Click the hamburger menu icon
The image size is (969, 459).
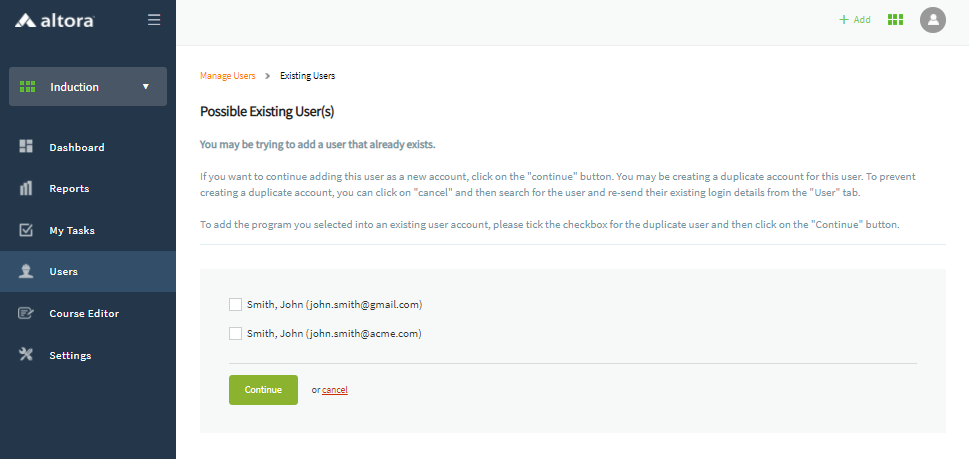click(x=153, y=20)
